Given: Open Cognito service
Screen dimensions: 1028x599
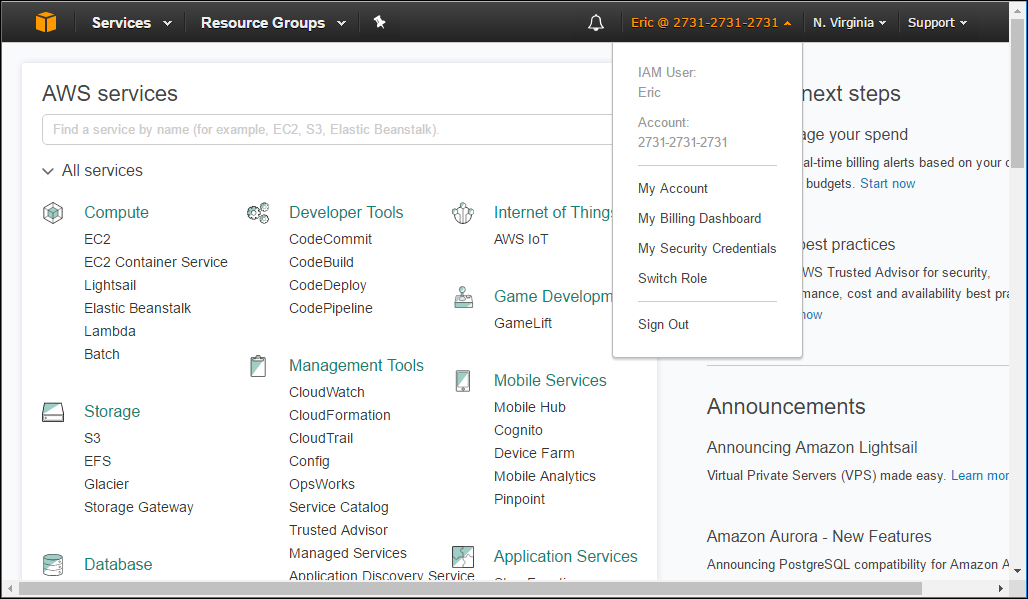Looking at the screenshot, I should [519, 430].
